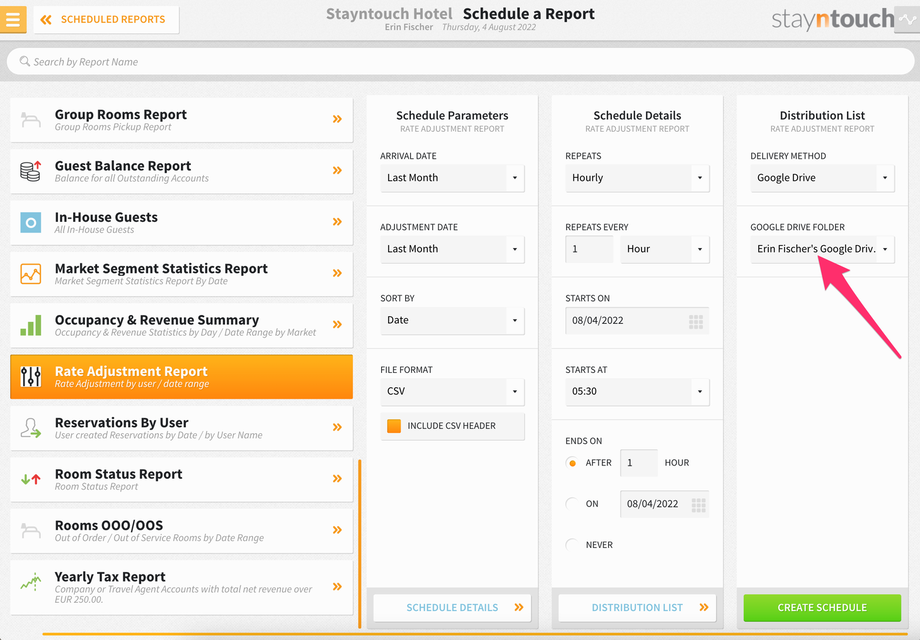
Task: Select Room Status Report item
Action: (181, 479)
